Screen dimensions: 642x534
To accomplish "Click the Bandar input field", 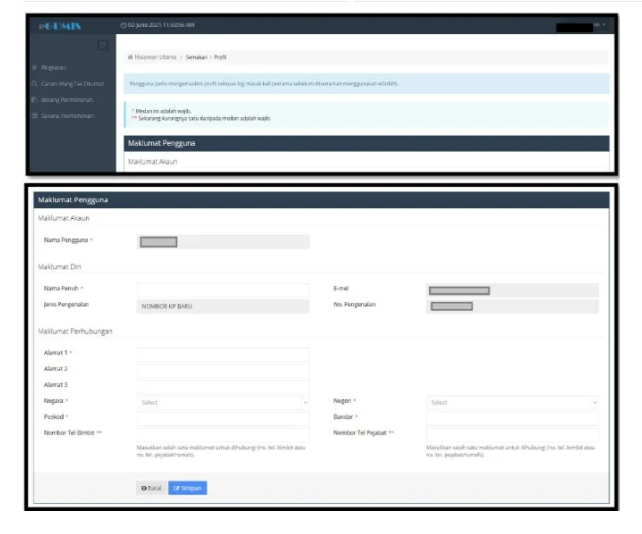I will coord(512,419).
